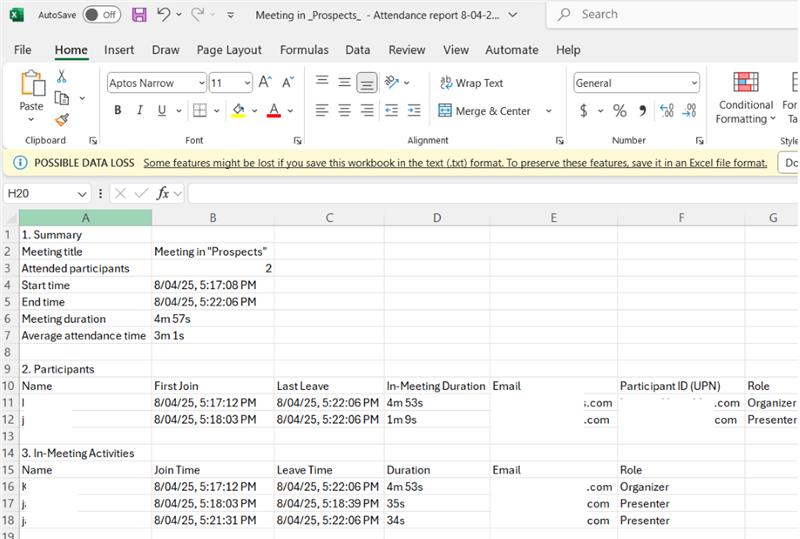Toggle Bold formatting
This screenshot has height=539, width=800.
coord(118,110)
